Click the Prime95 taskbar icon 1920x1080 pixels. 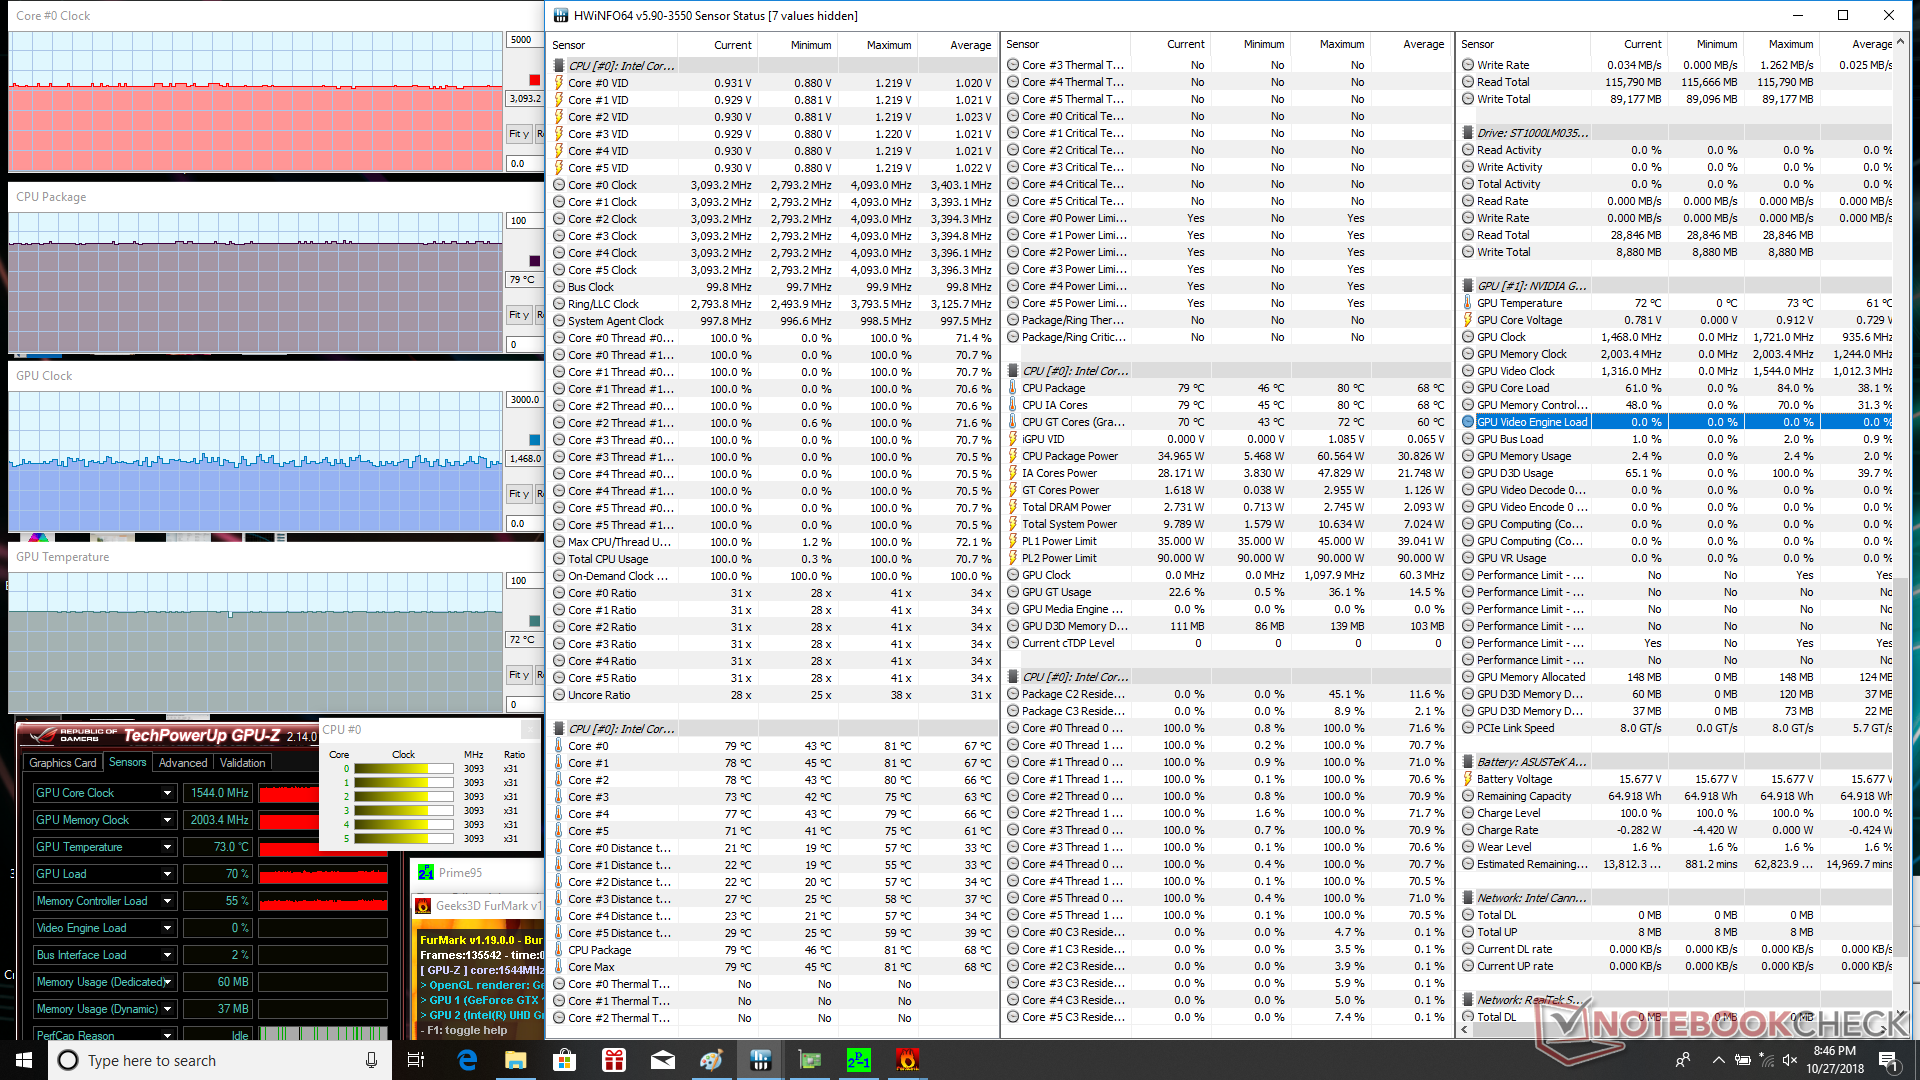coord(858,1060)
